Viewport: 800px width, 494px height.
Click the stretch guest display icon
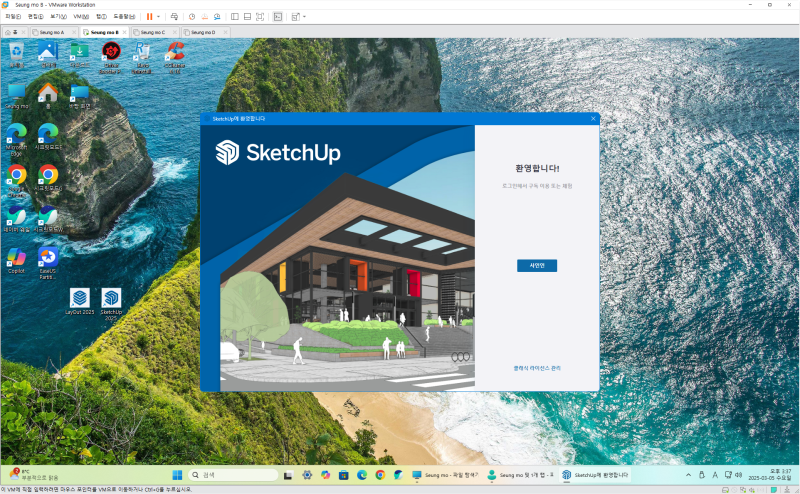pyautogui.click(x=295, y=17)
